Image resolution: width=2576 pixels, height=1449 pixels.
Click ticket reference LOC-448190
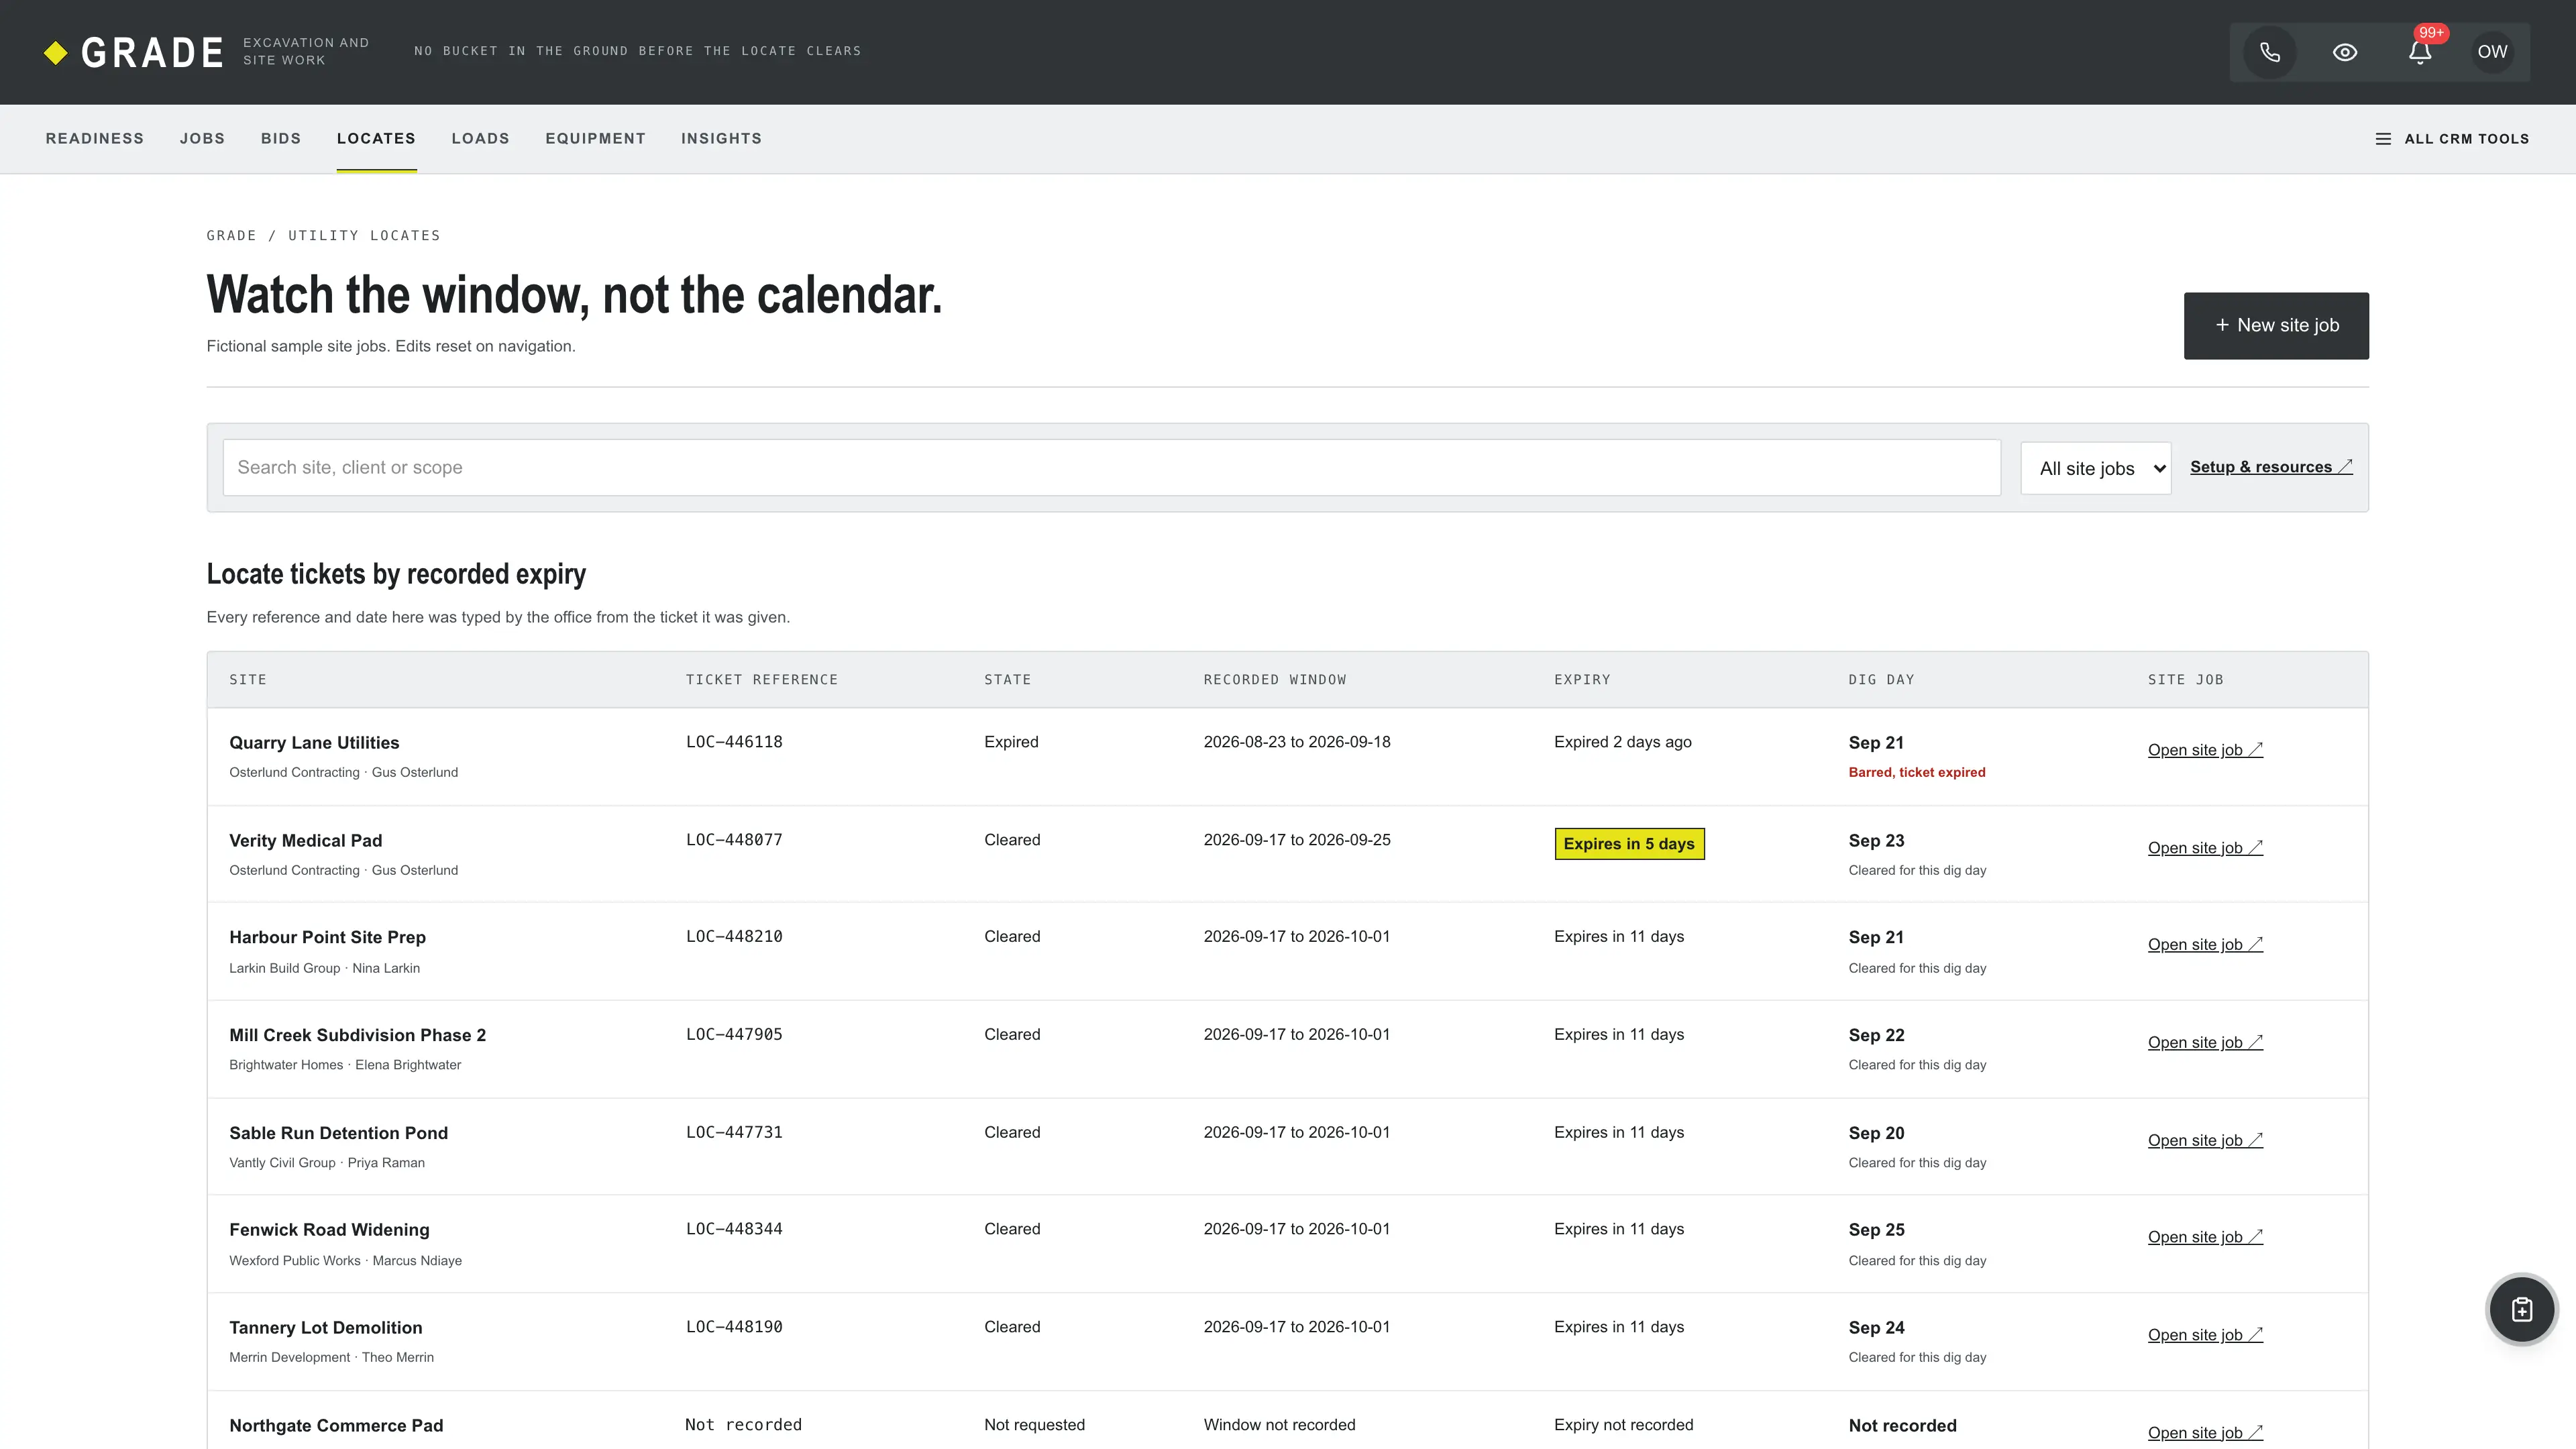pyautogui.click(x=734, y=1327)
